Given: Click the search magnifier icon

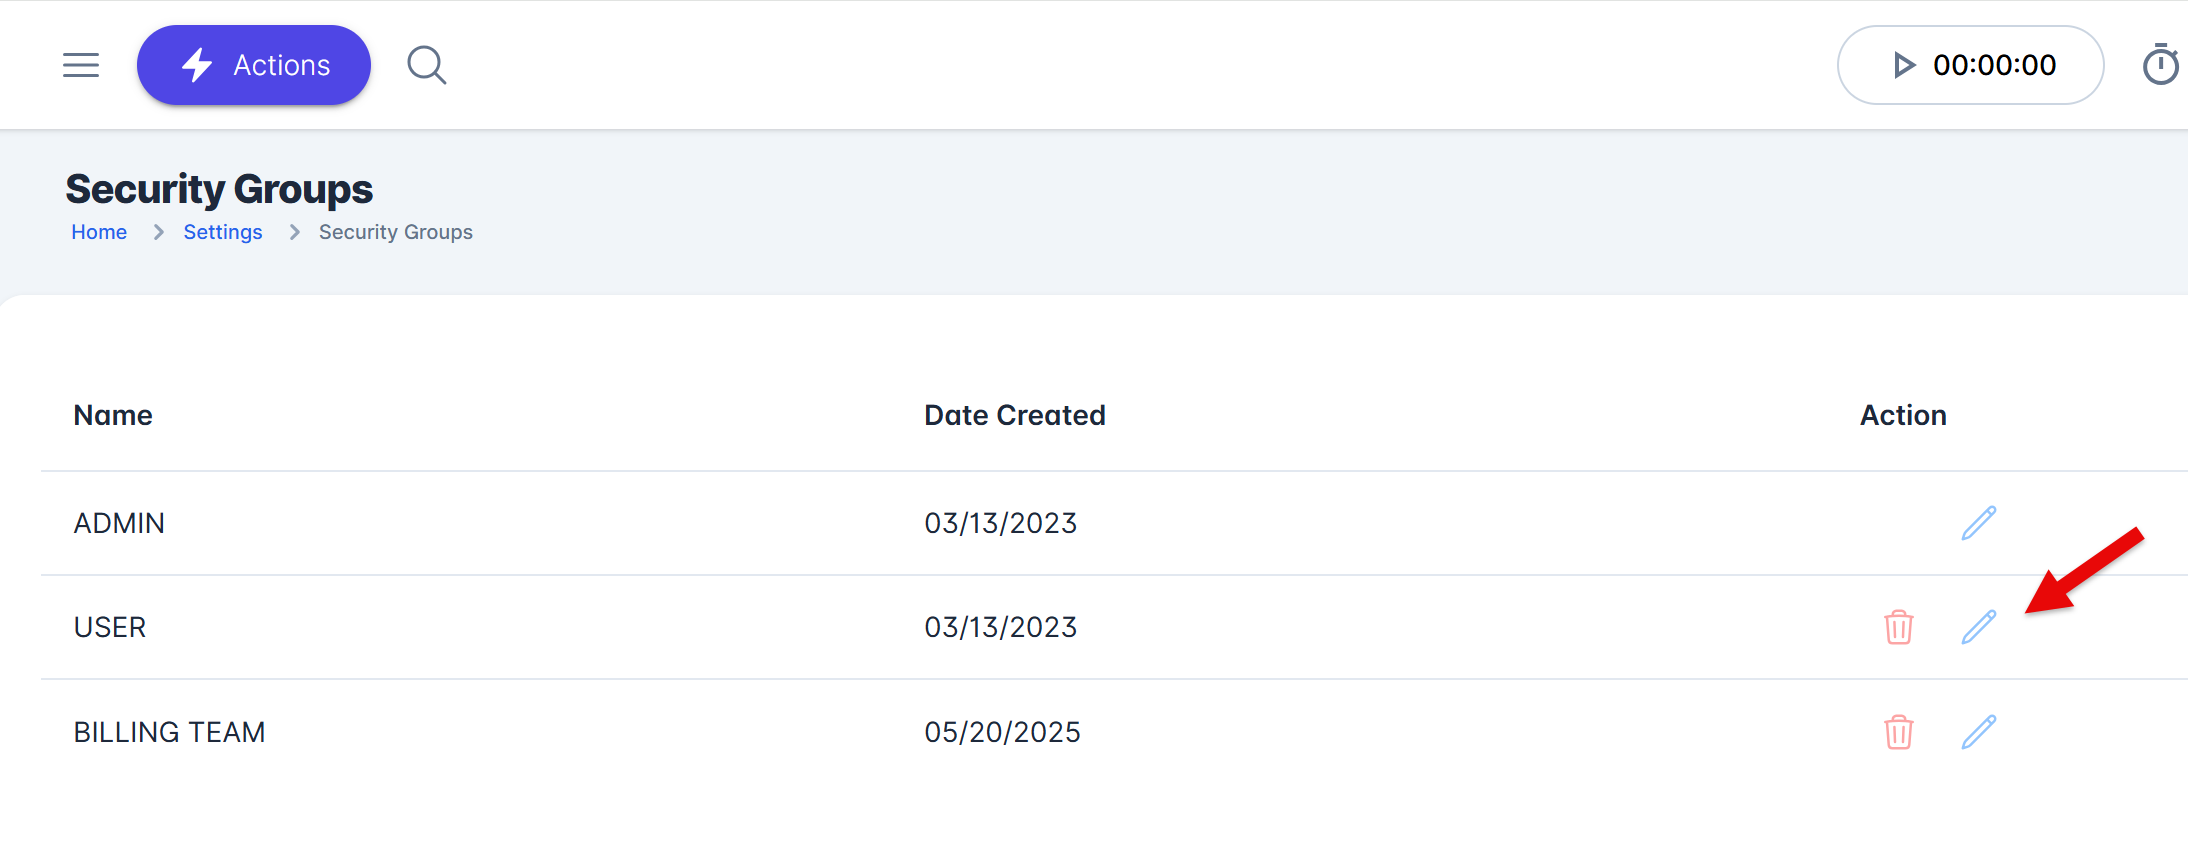Looking at the screenshot, I should [426, 65].
